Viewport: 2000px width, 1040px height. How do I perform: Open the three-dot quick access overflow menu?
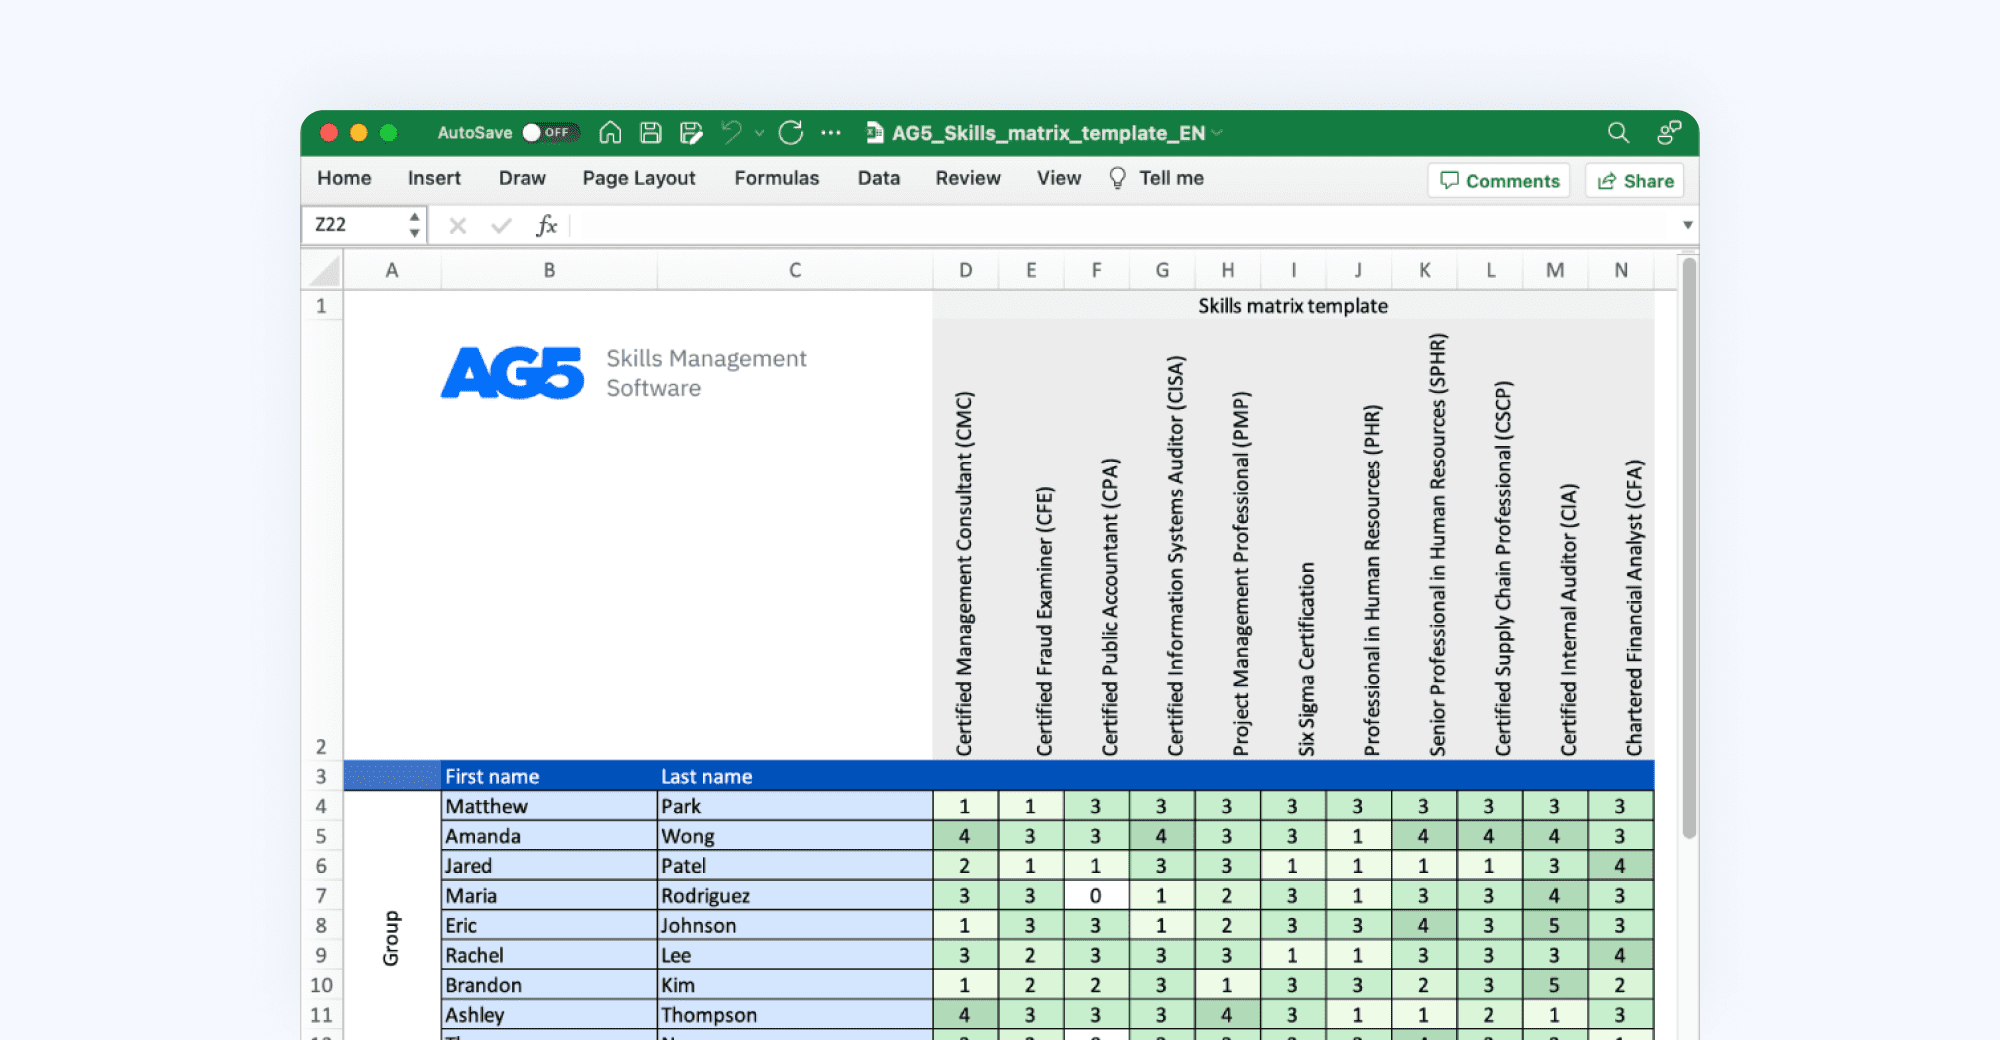pyautogui.click(x=831, y=133)
